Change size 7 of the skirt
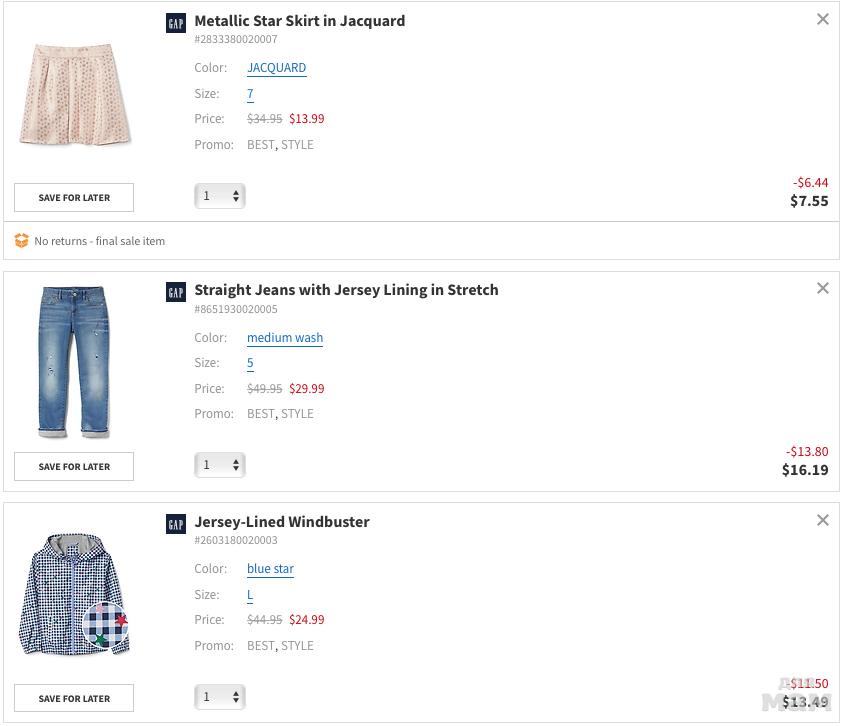847x726 pixels. pyautogui.click(x=250, y=94)
